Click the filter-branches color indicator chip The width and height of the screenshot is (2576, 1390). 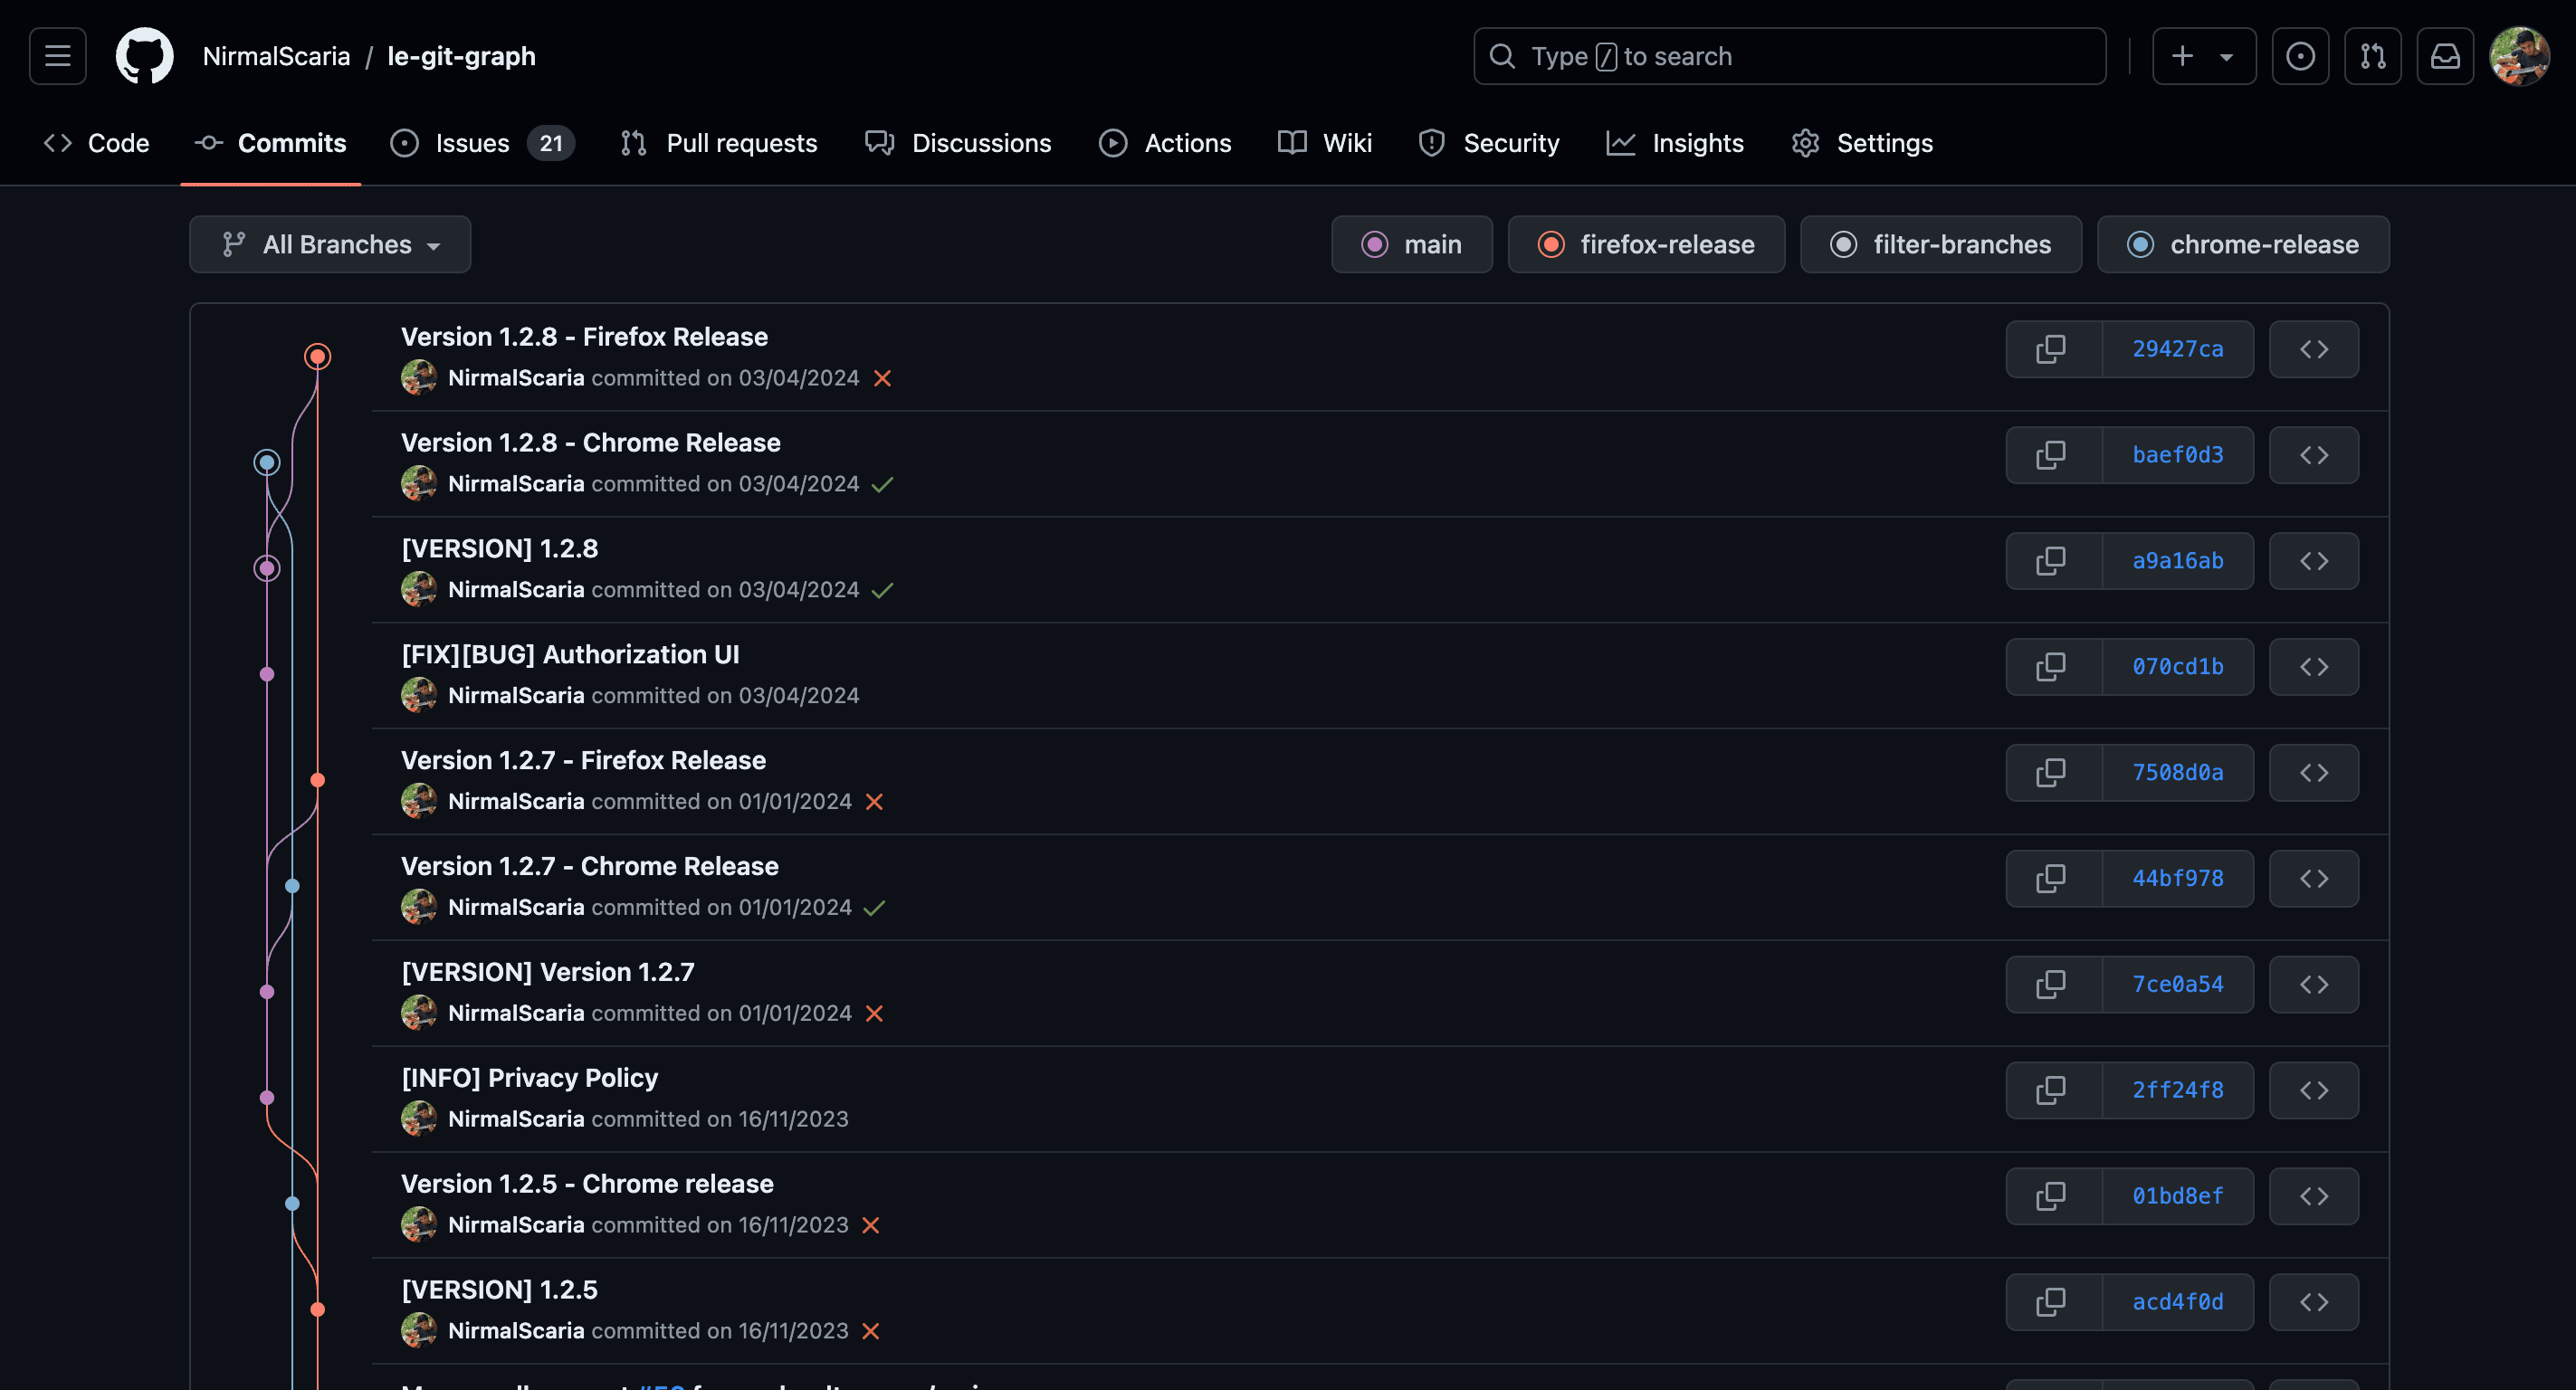tap(1843, 245)
